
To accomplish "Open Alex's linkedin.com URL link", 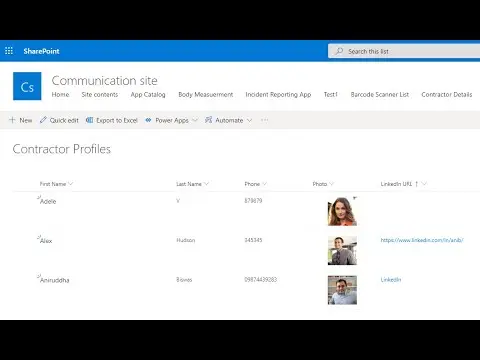I will pos(422,240).
